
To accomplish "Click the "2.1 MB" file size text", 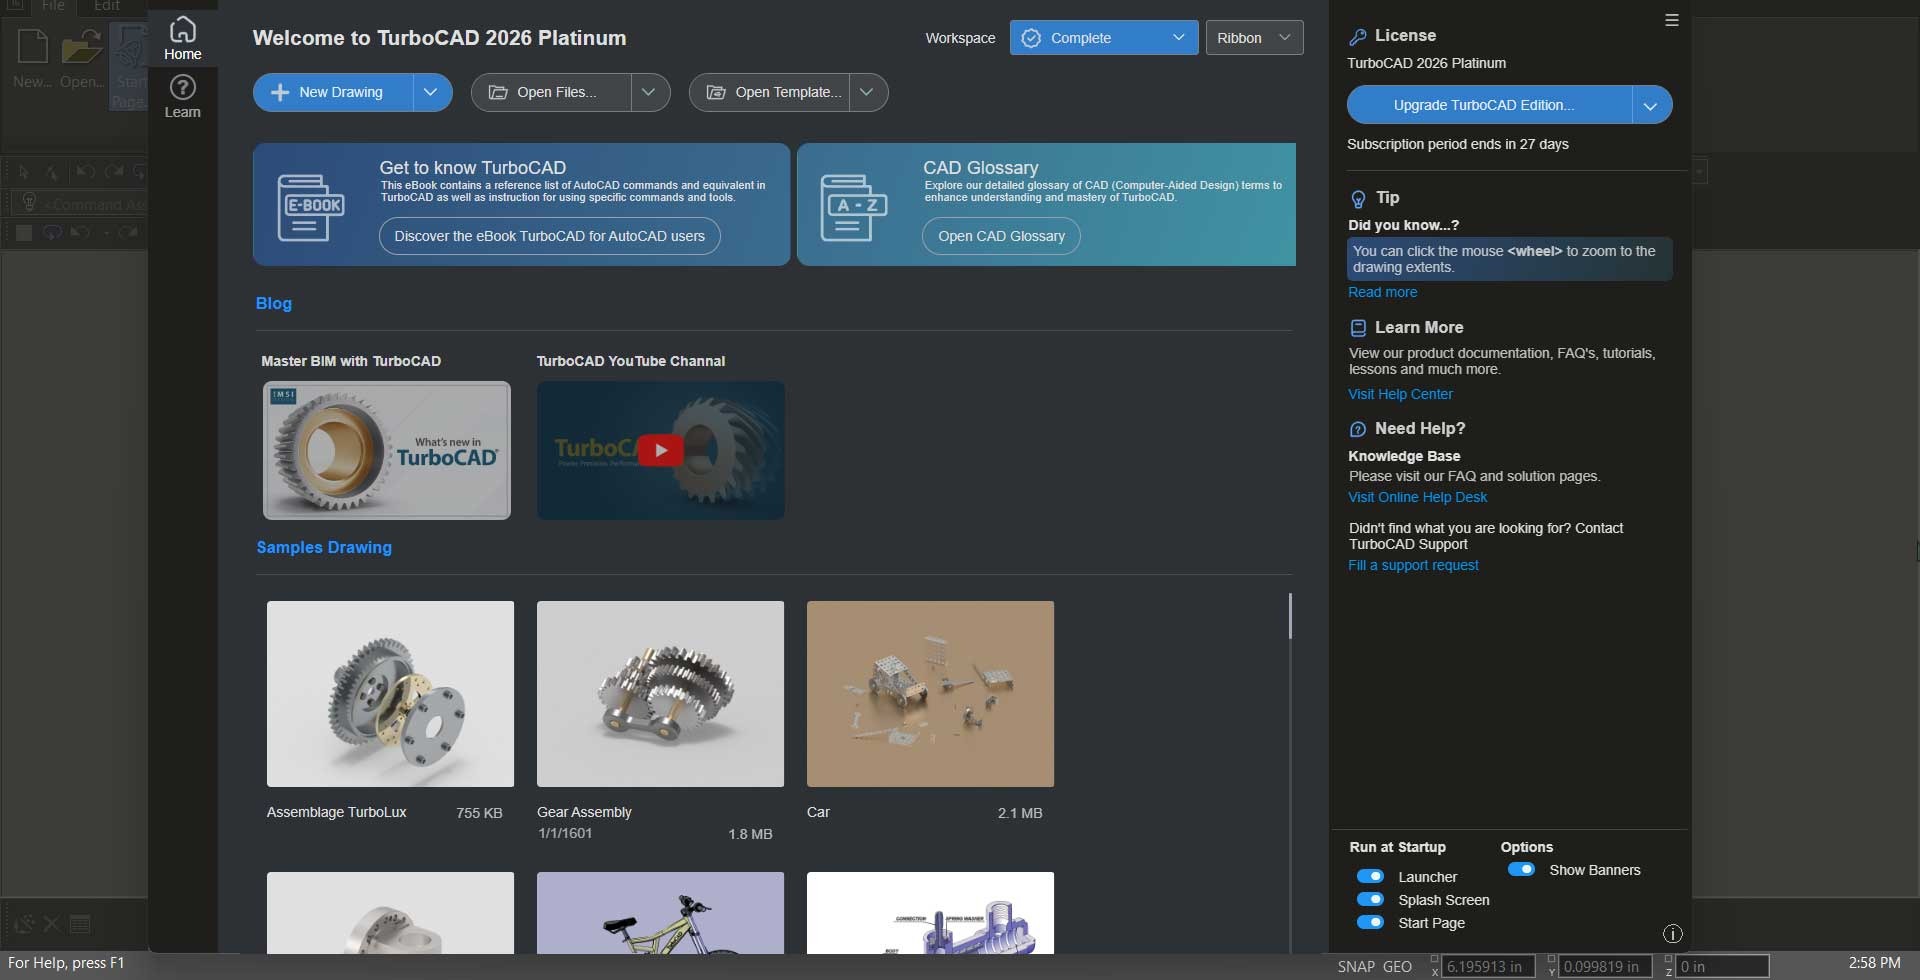I will 1020,813.
